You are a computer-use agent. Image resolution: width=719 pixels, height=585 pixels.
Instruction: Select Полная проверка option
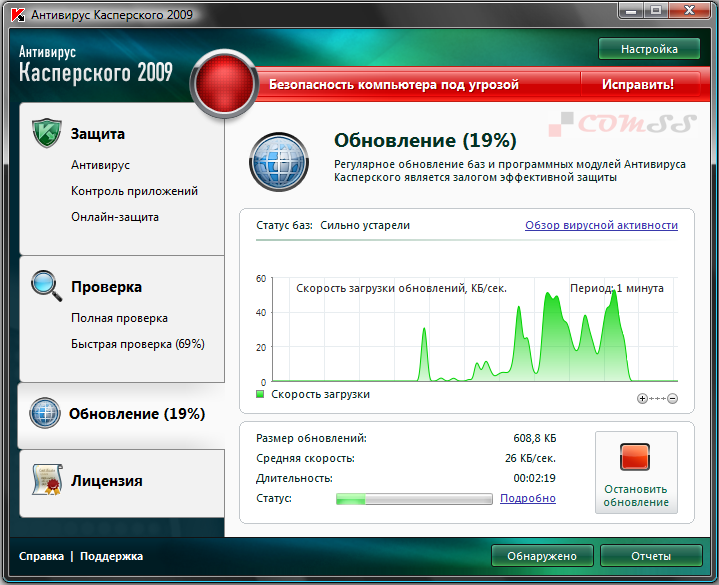click(x=119, y=318)
